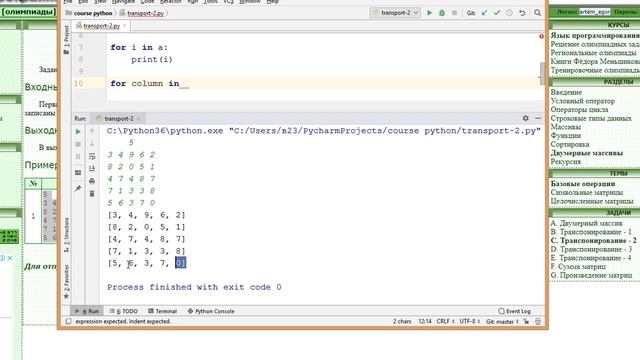
Task: Toggle the read-only lock icon in status bar
Action: [x=526, y=322]
